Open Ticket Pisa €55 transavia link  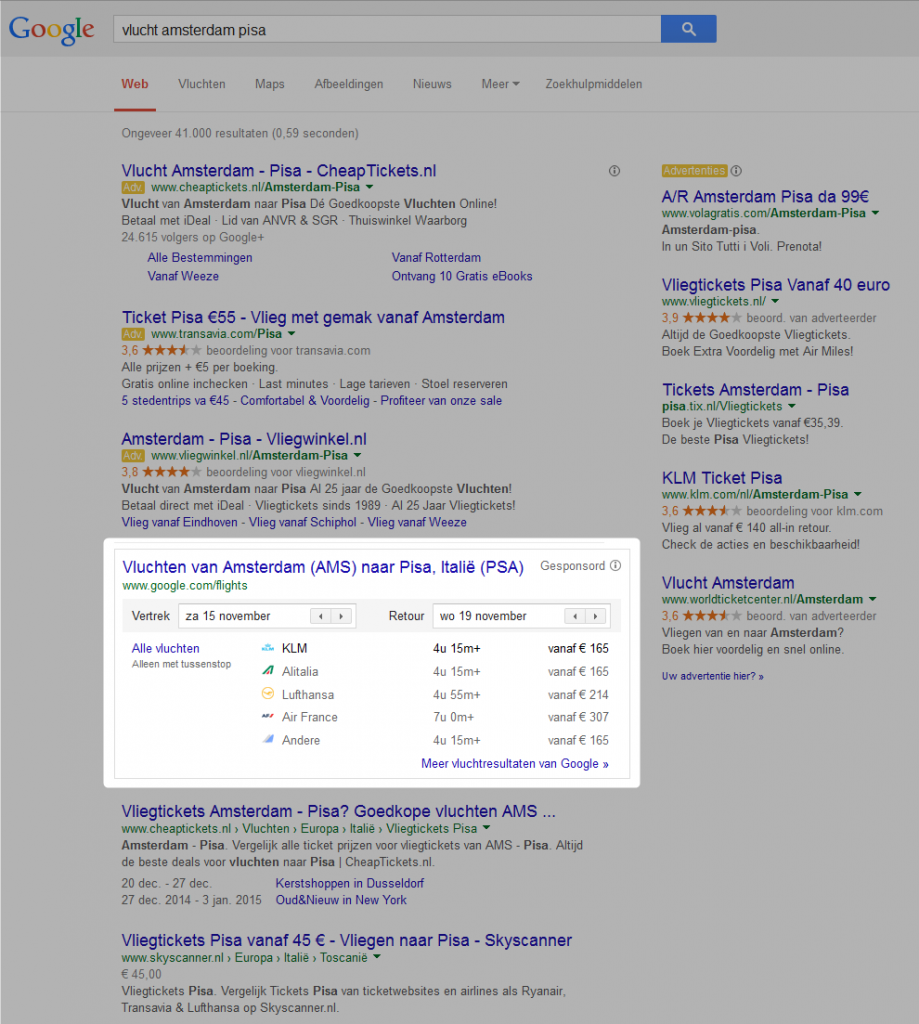pos(313,317)
